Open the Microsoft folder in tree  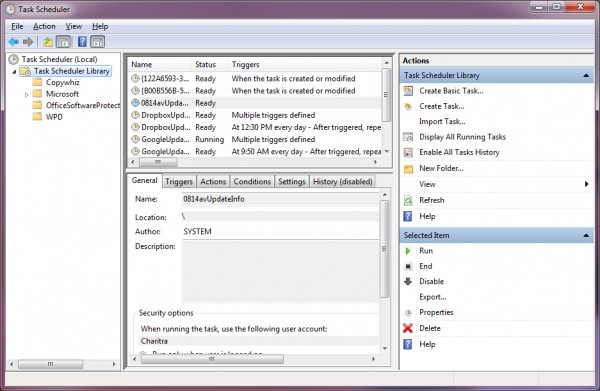[62, 94]
